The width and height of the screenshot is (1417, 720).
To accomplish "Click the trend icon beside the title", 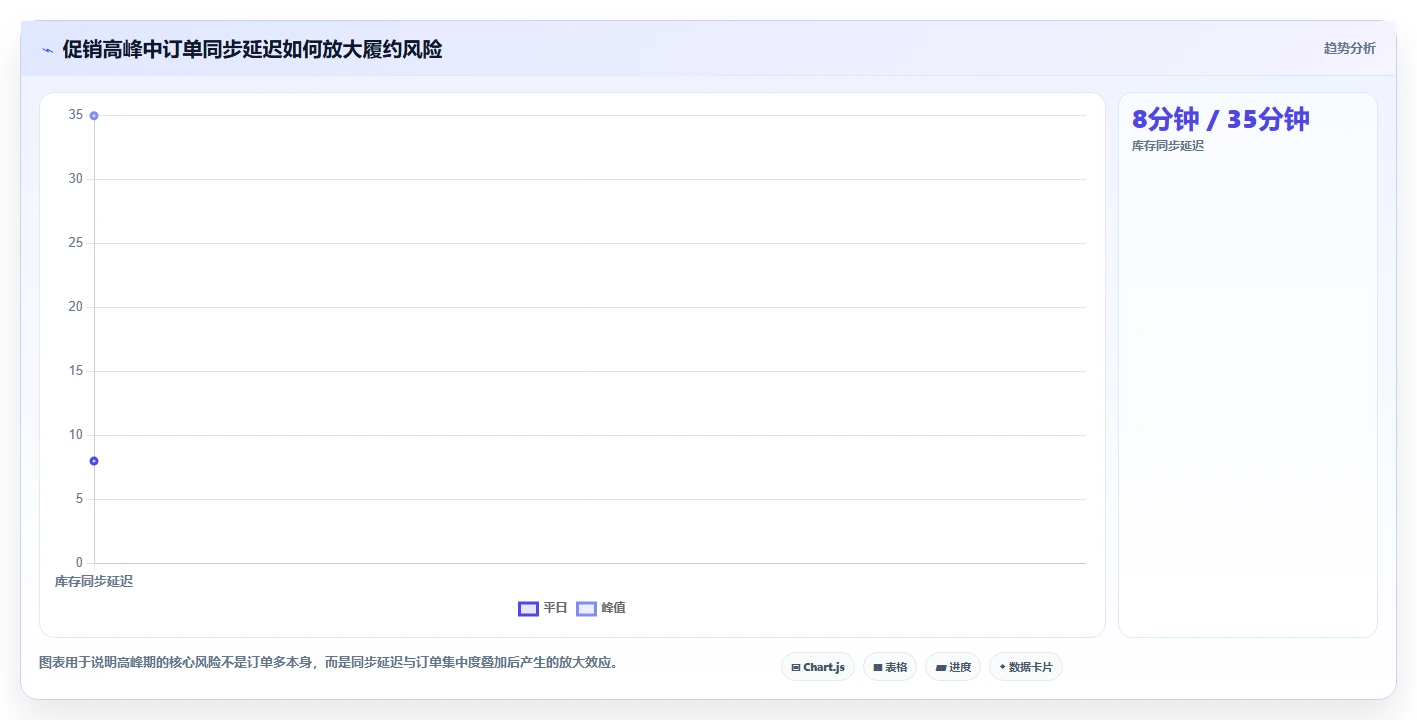I will (x=47, y=50).
